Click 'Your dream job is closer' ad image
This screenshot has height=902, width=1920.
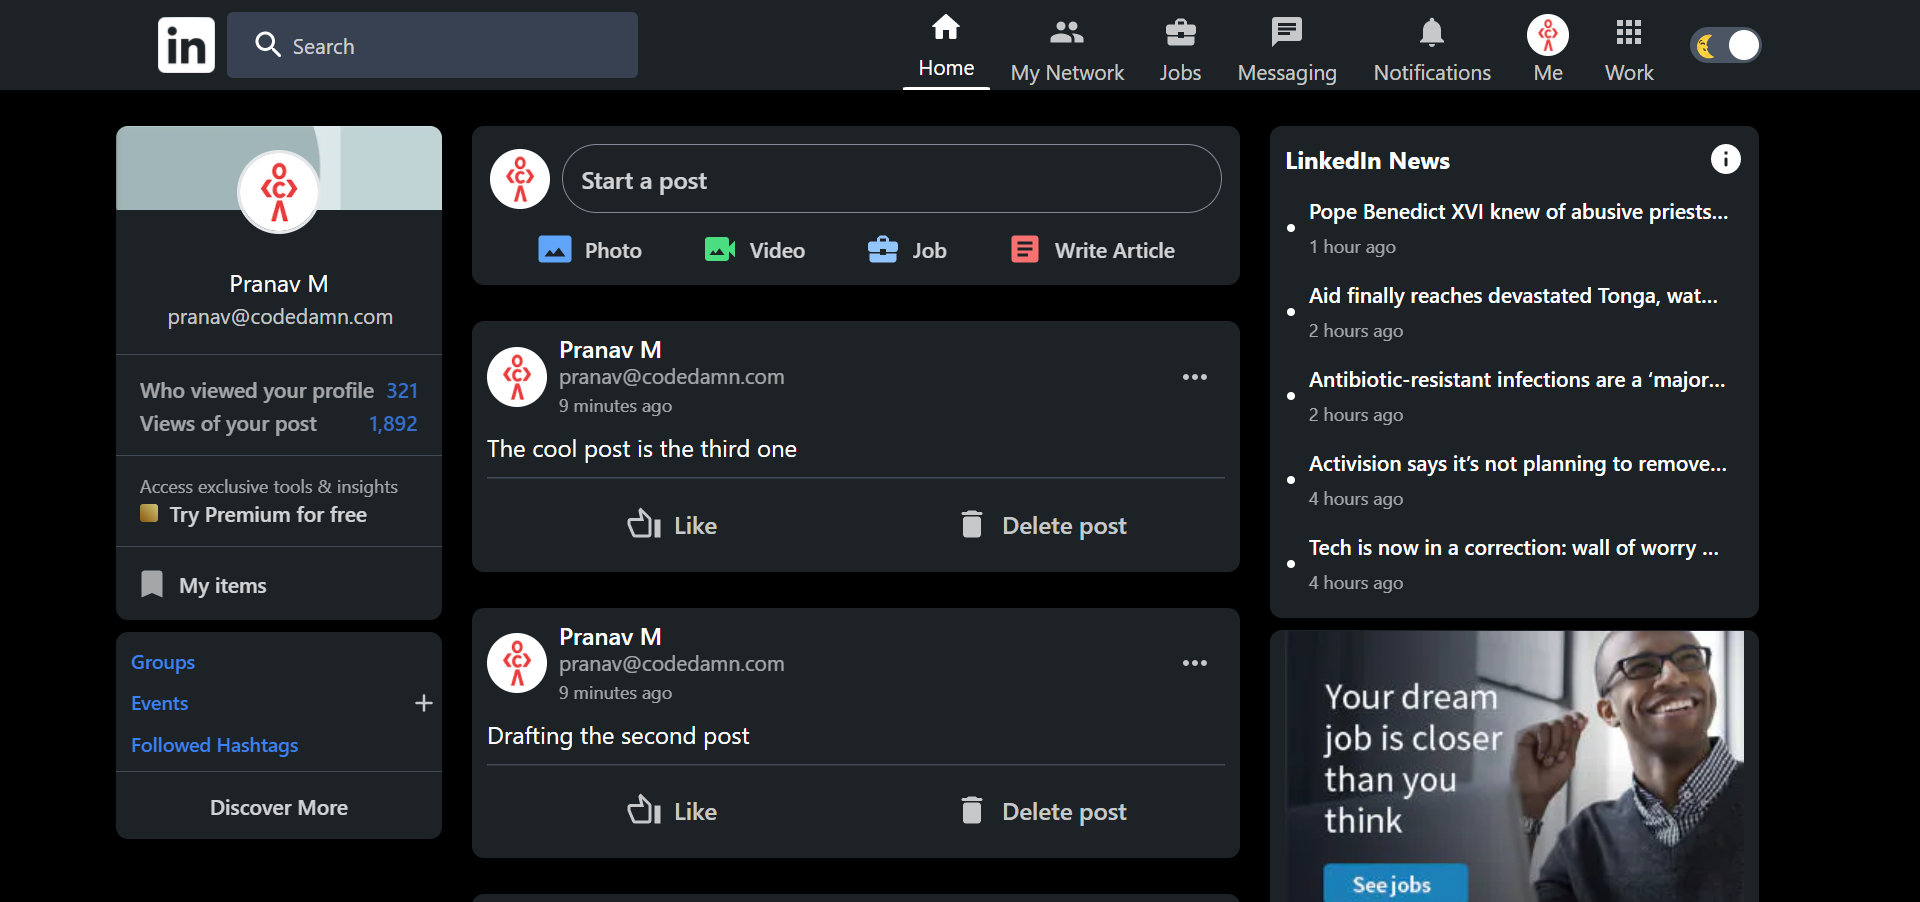click(x=1514, y=766)
